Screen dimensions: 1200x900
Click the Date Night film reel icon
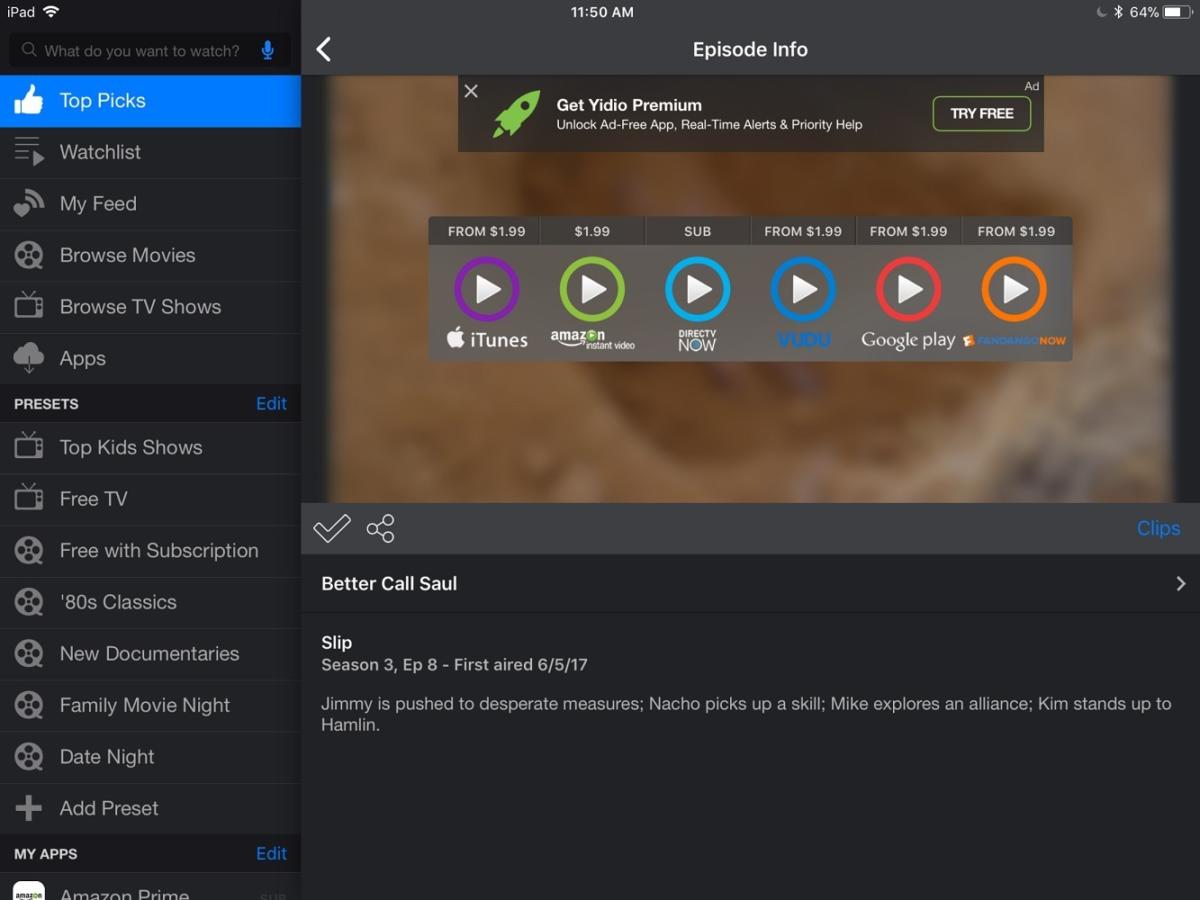click(x=29, y=757)
